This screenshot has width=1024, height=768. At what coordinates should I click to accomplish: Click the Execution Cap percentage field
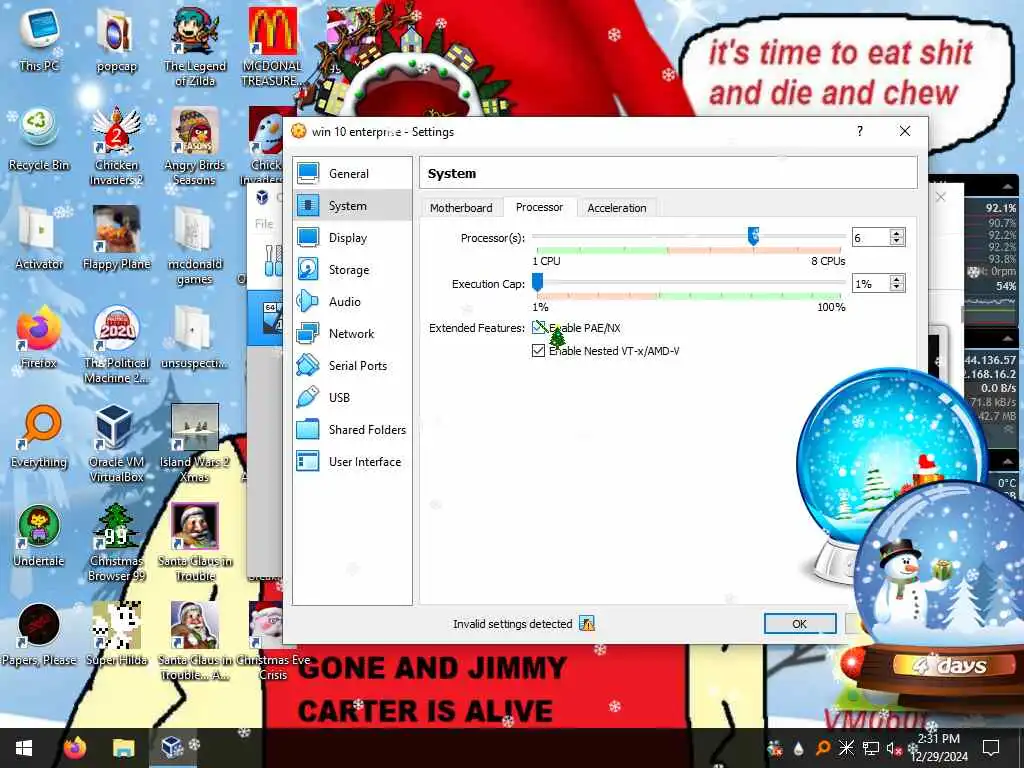(x=871, y=283)
